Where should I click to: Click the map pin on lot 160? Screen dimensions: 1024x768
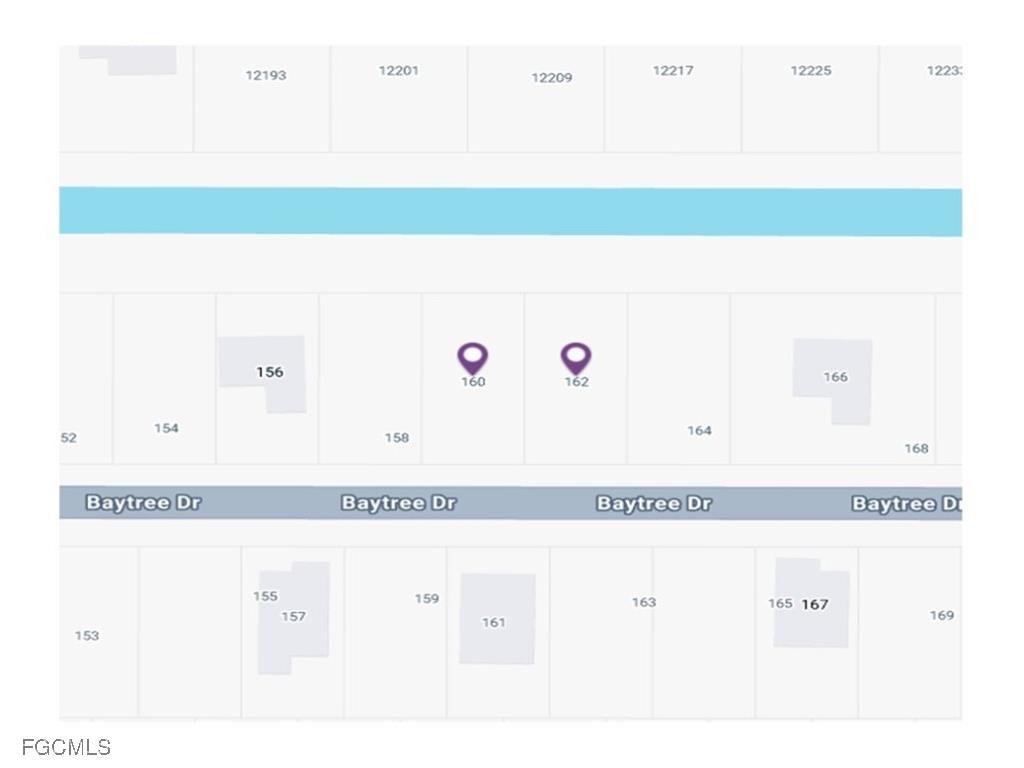[473, 357]
